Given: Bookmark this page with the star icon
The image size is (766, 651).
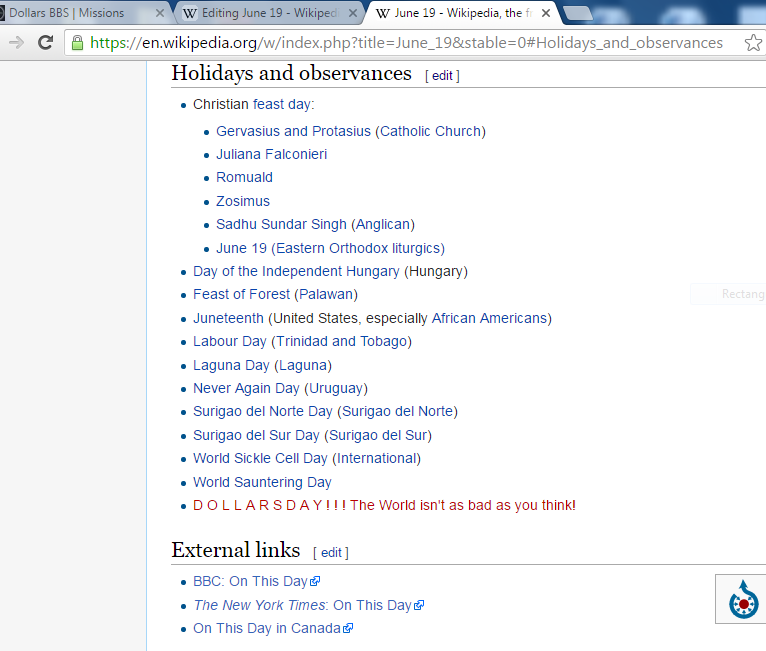Looking at the screenshot, I should tap(753, 42).
